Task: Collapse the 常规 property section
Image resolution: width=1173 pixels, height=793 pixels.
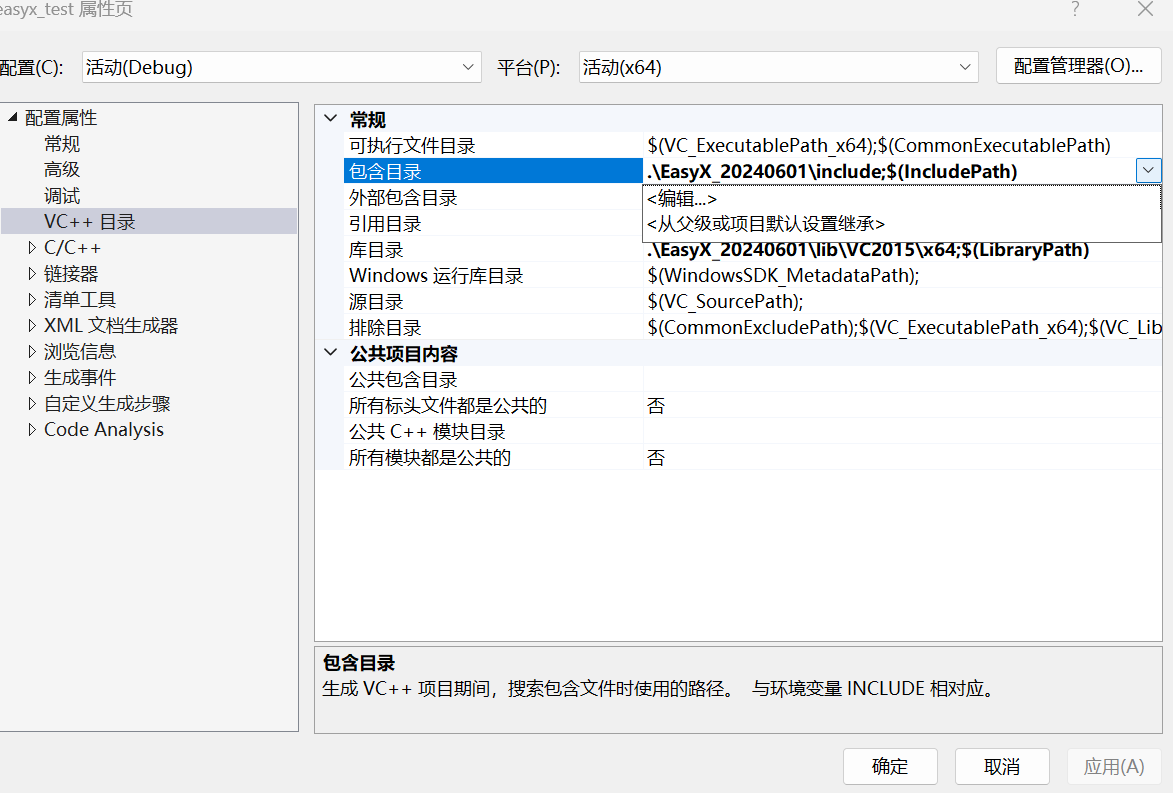Action: [331, 118]
